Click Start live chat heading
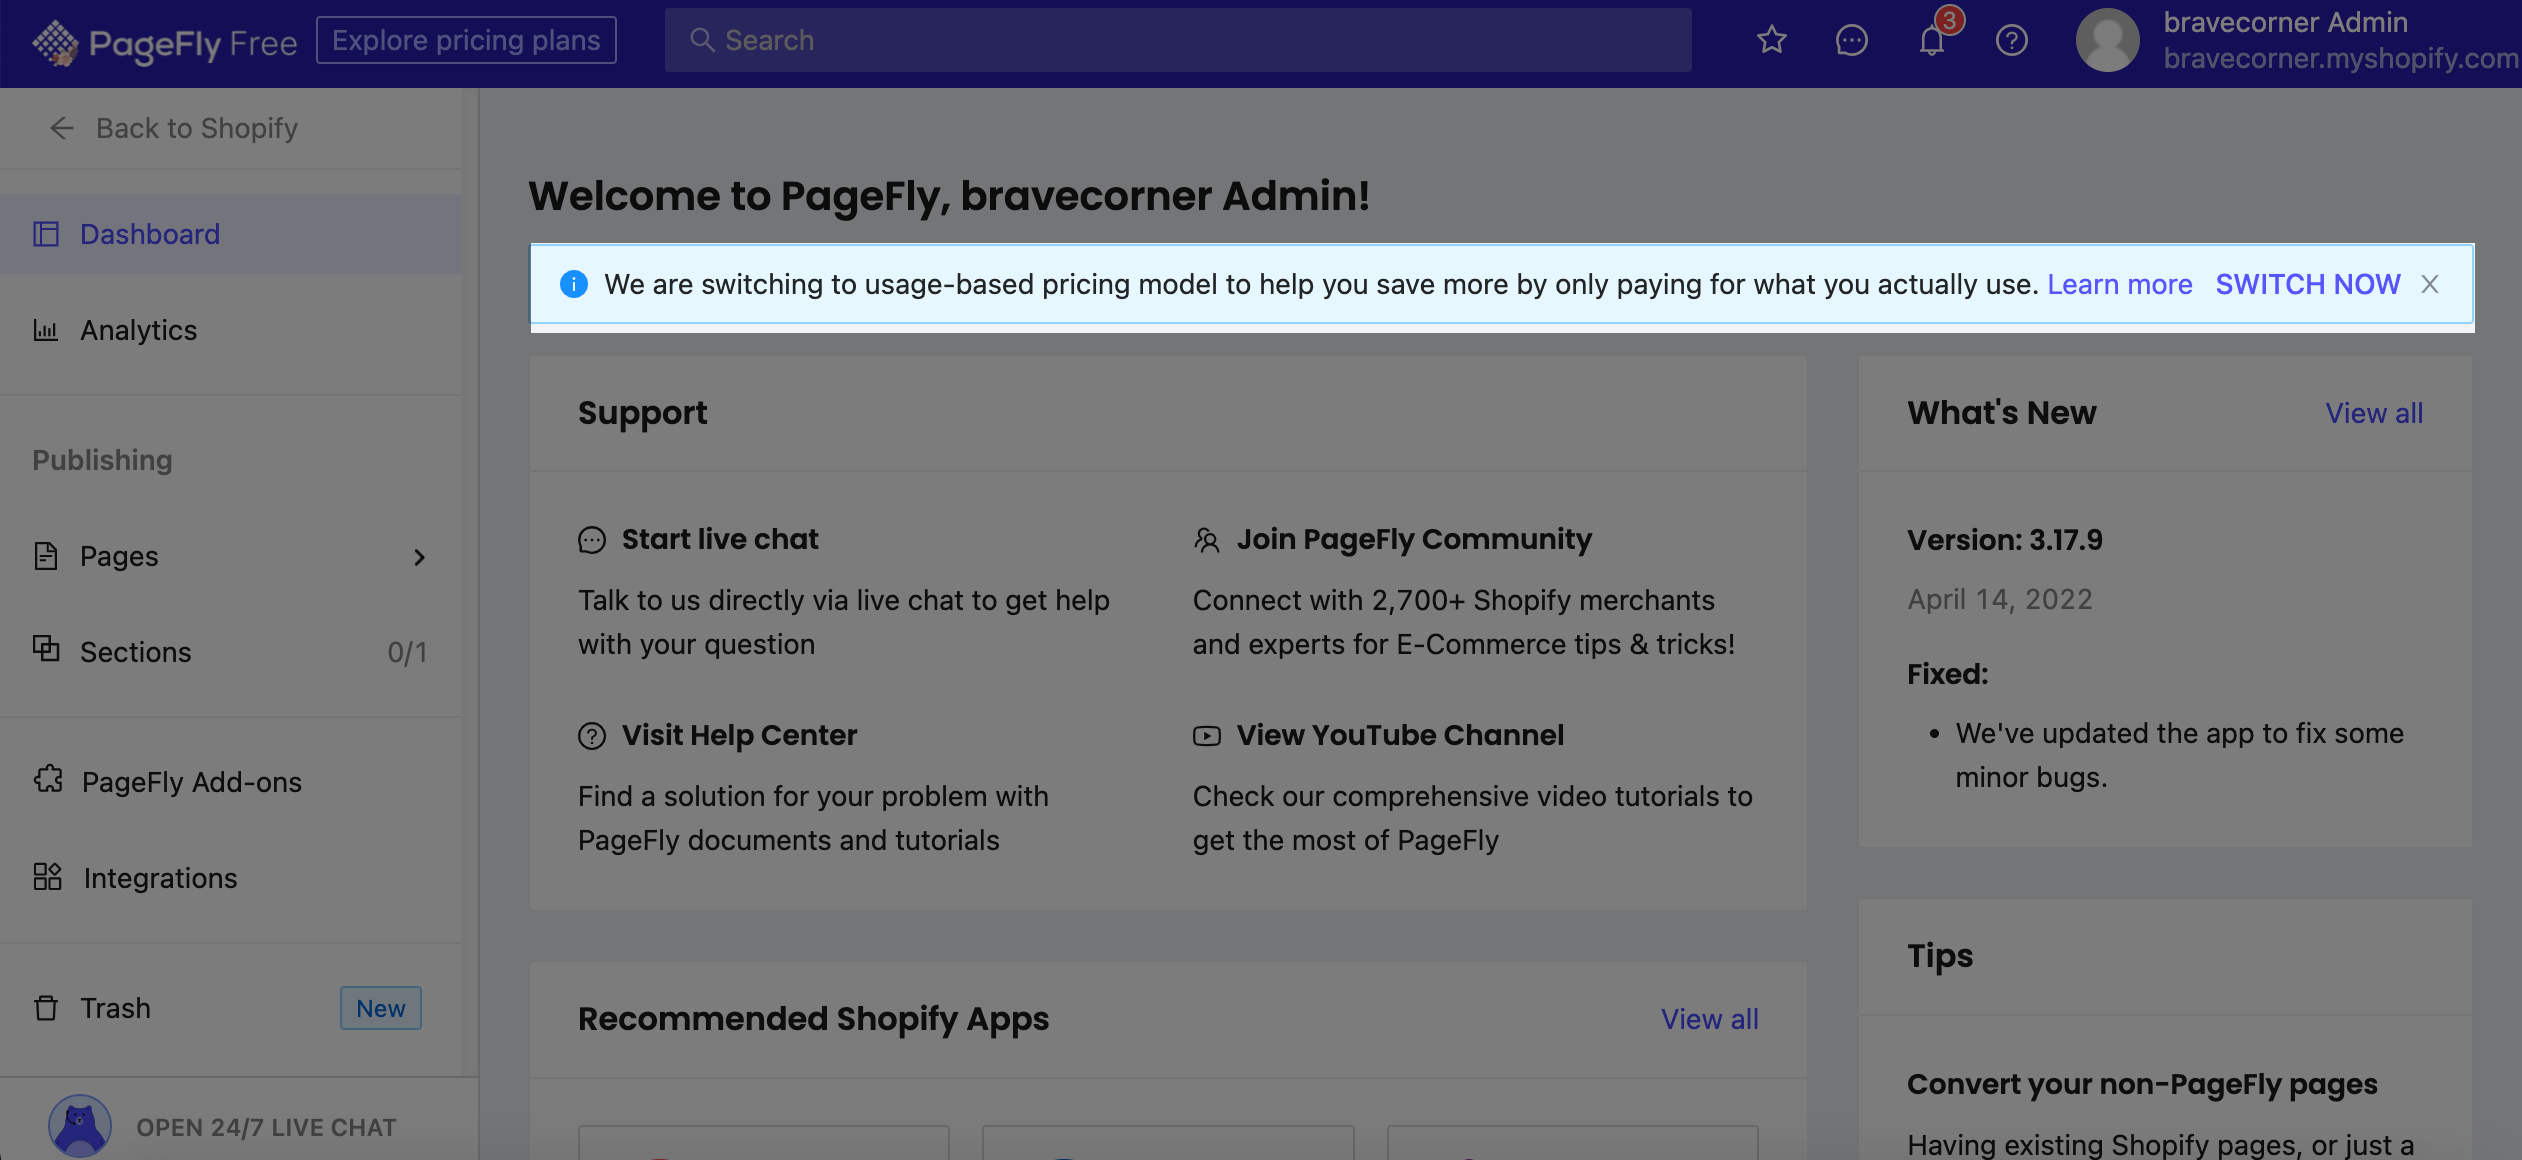The height and width of the screenshot is (1160, 2522). 720,539
